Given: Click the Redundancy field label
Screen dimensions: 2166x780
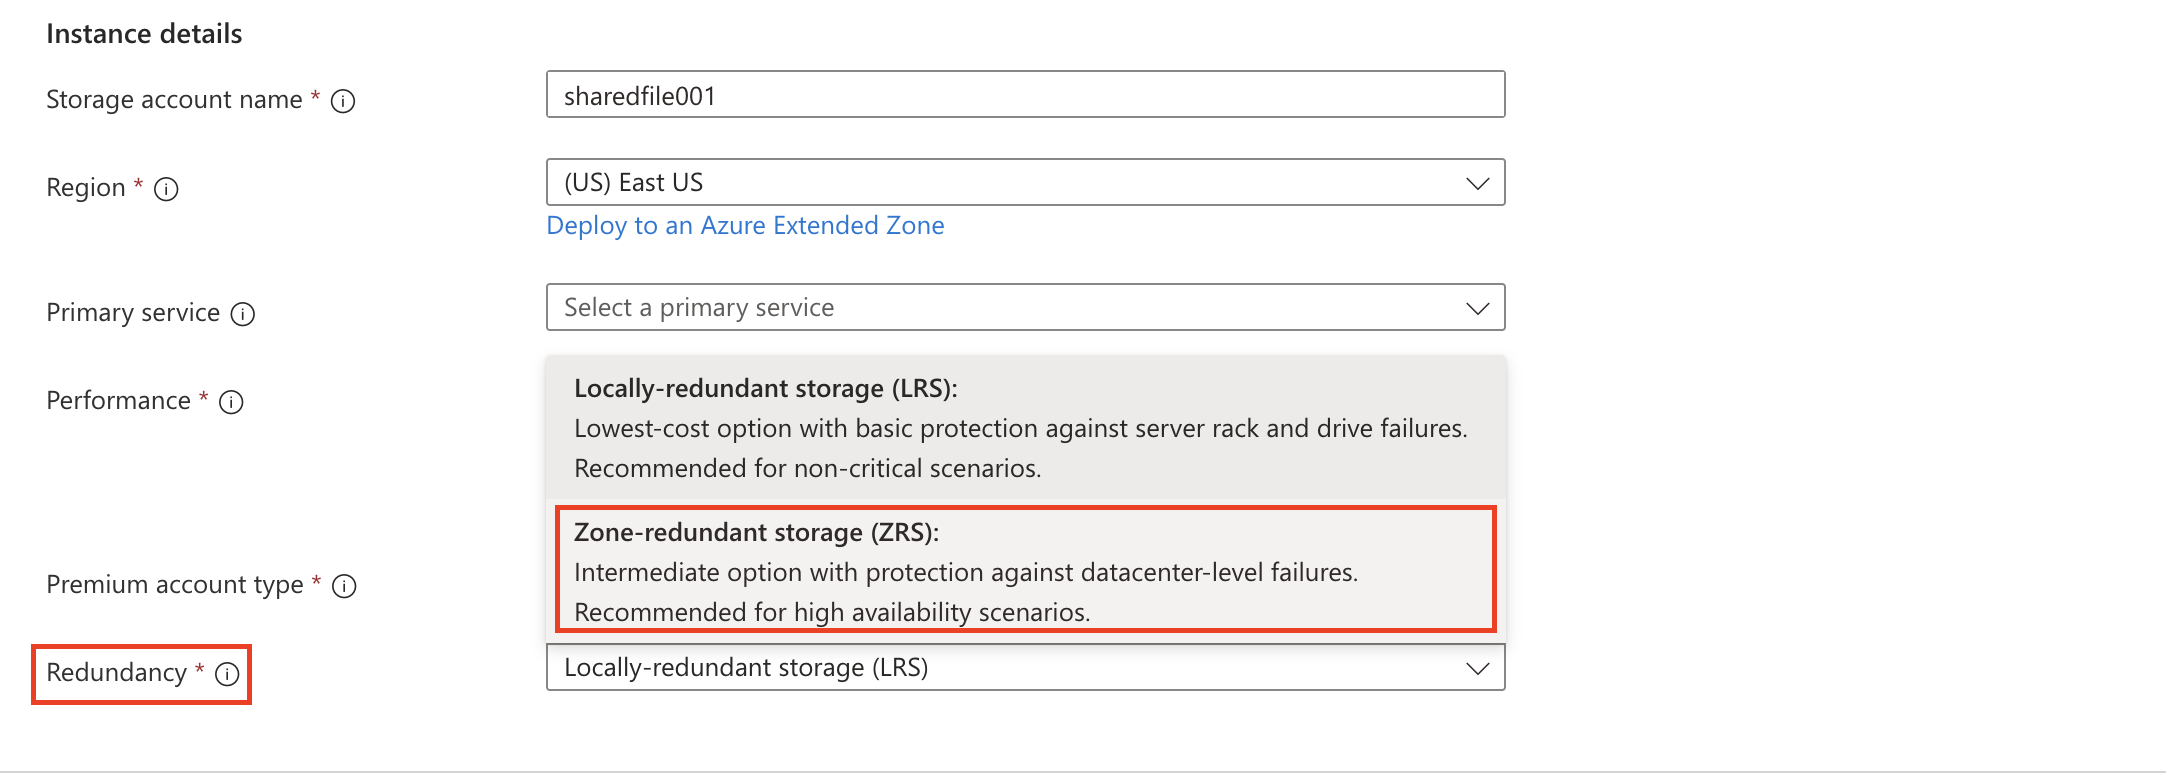Looking at the screenshot, I should click(116, 672).
